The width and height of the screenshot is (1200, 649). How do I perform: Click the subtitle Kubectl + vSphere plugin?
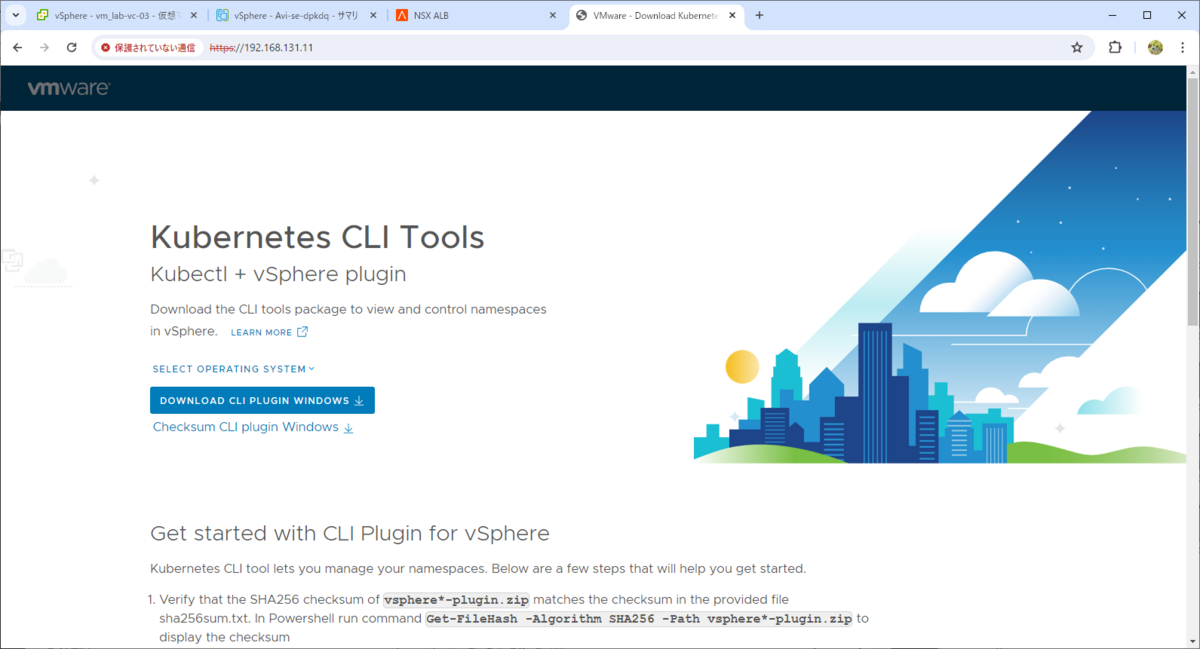(x=278, y=274)
